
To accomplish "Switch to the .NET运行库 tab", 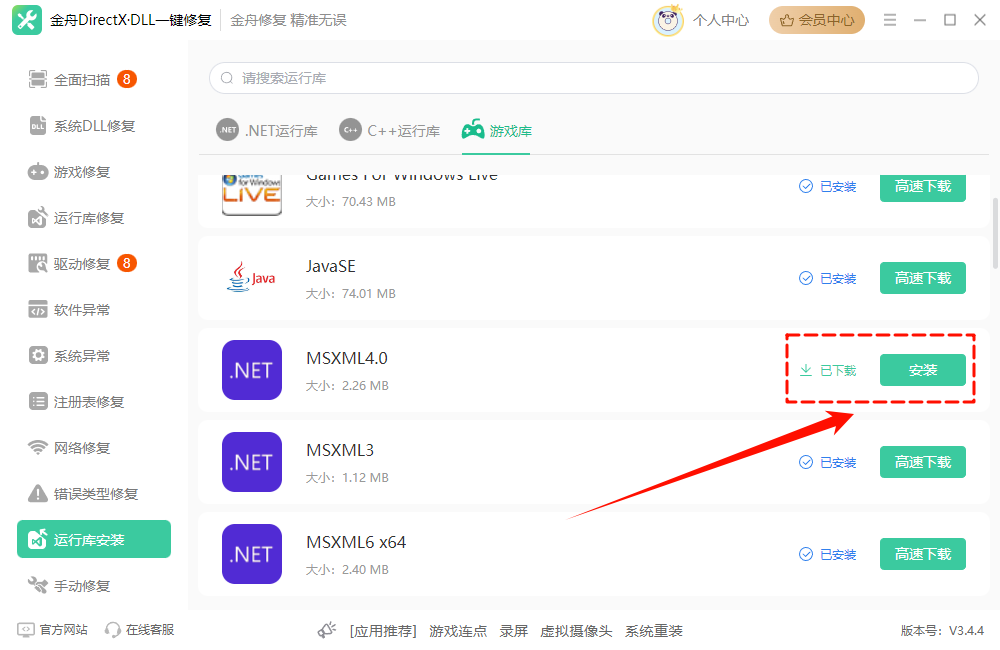I will (267, 131).
